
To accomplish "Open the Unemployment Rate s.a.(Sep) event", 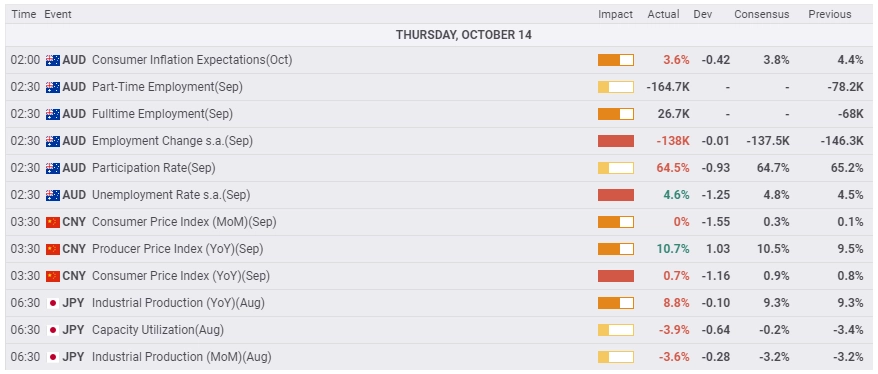I will pos(171,195).
